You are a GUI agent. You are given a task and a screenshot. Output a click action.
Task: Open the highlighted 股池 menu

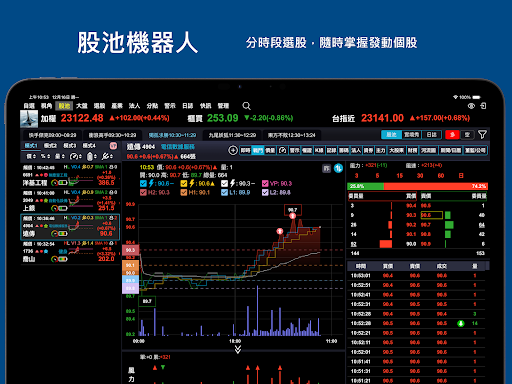(64, 106)
